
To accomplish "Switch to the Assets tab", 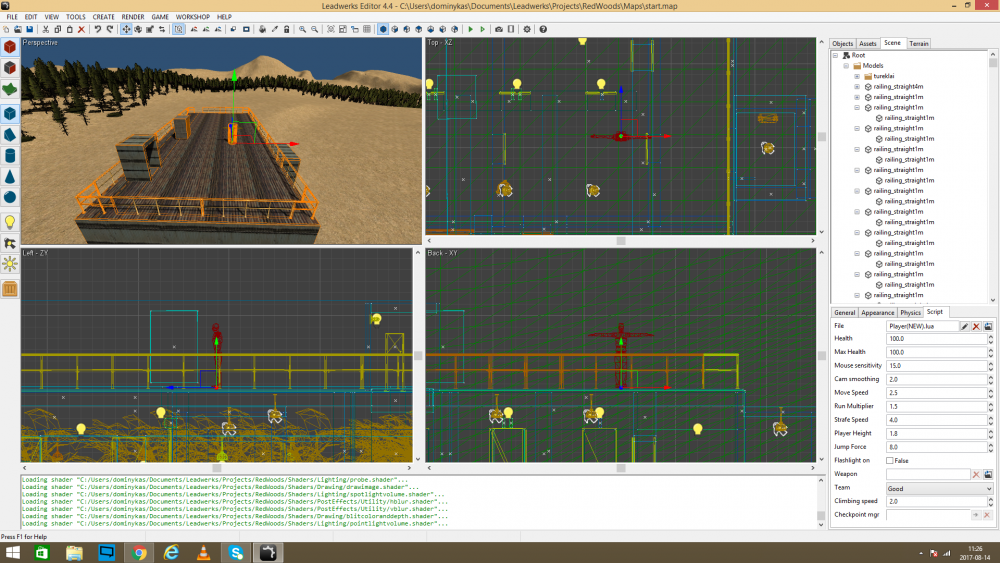I will [868, 44].
